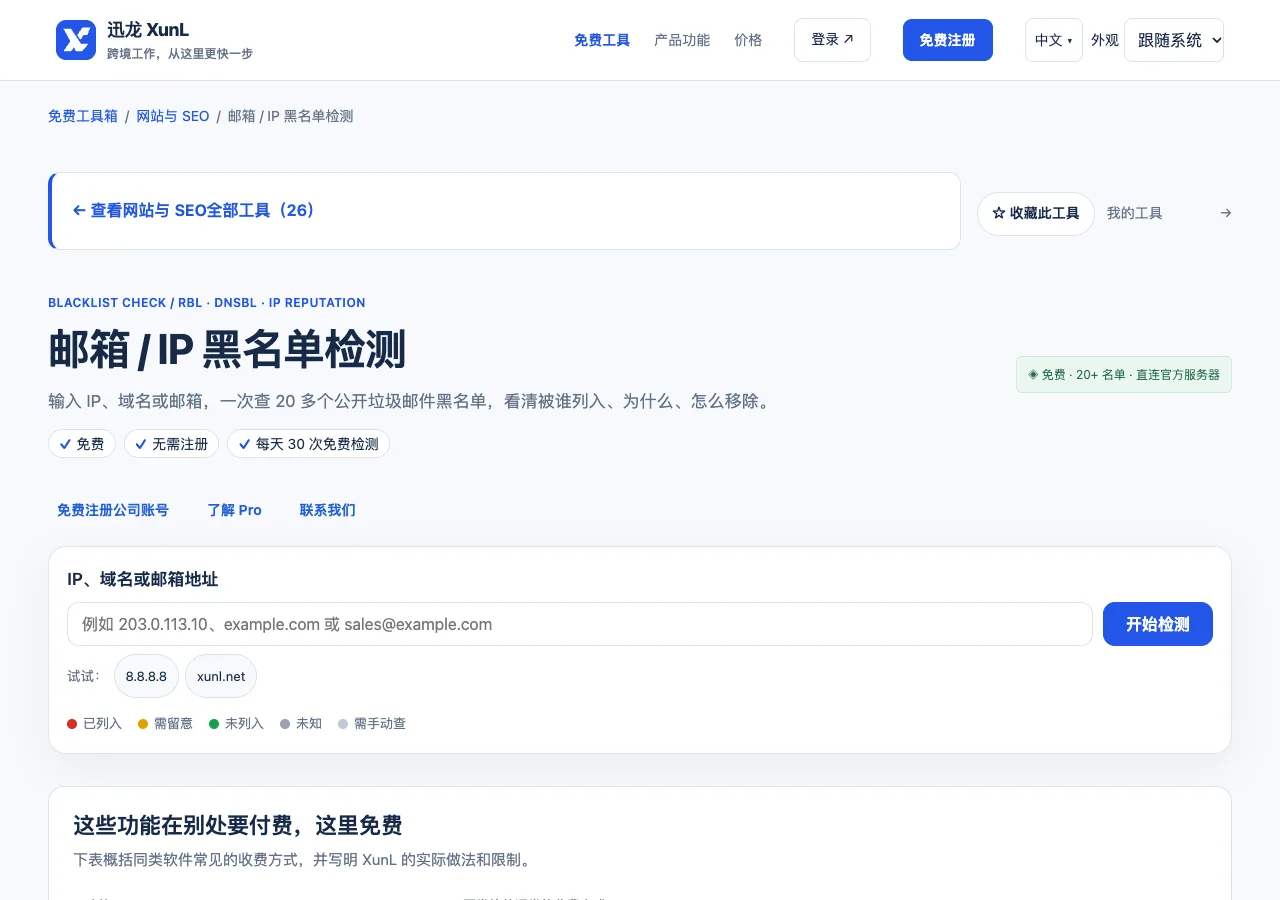1280x900 pixels.
Task: Open the 跟随系统 appearance dropdown
Action: point(1174,40)
